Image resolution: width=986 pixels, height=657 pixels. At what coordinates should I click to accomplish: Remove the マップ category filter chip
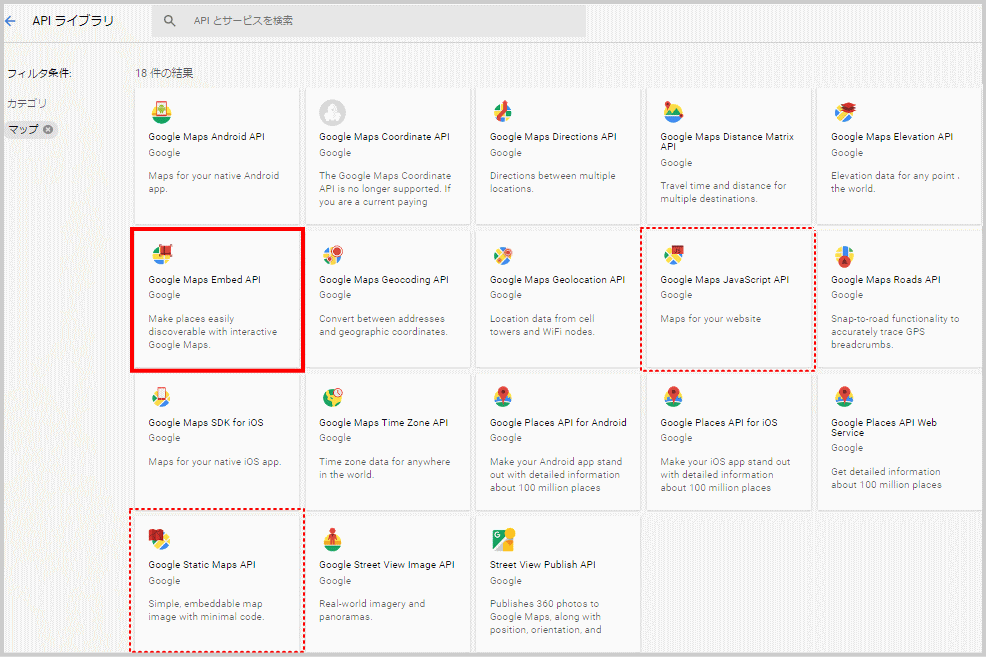(x=48, y=130)
